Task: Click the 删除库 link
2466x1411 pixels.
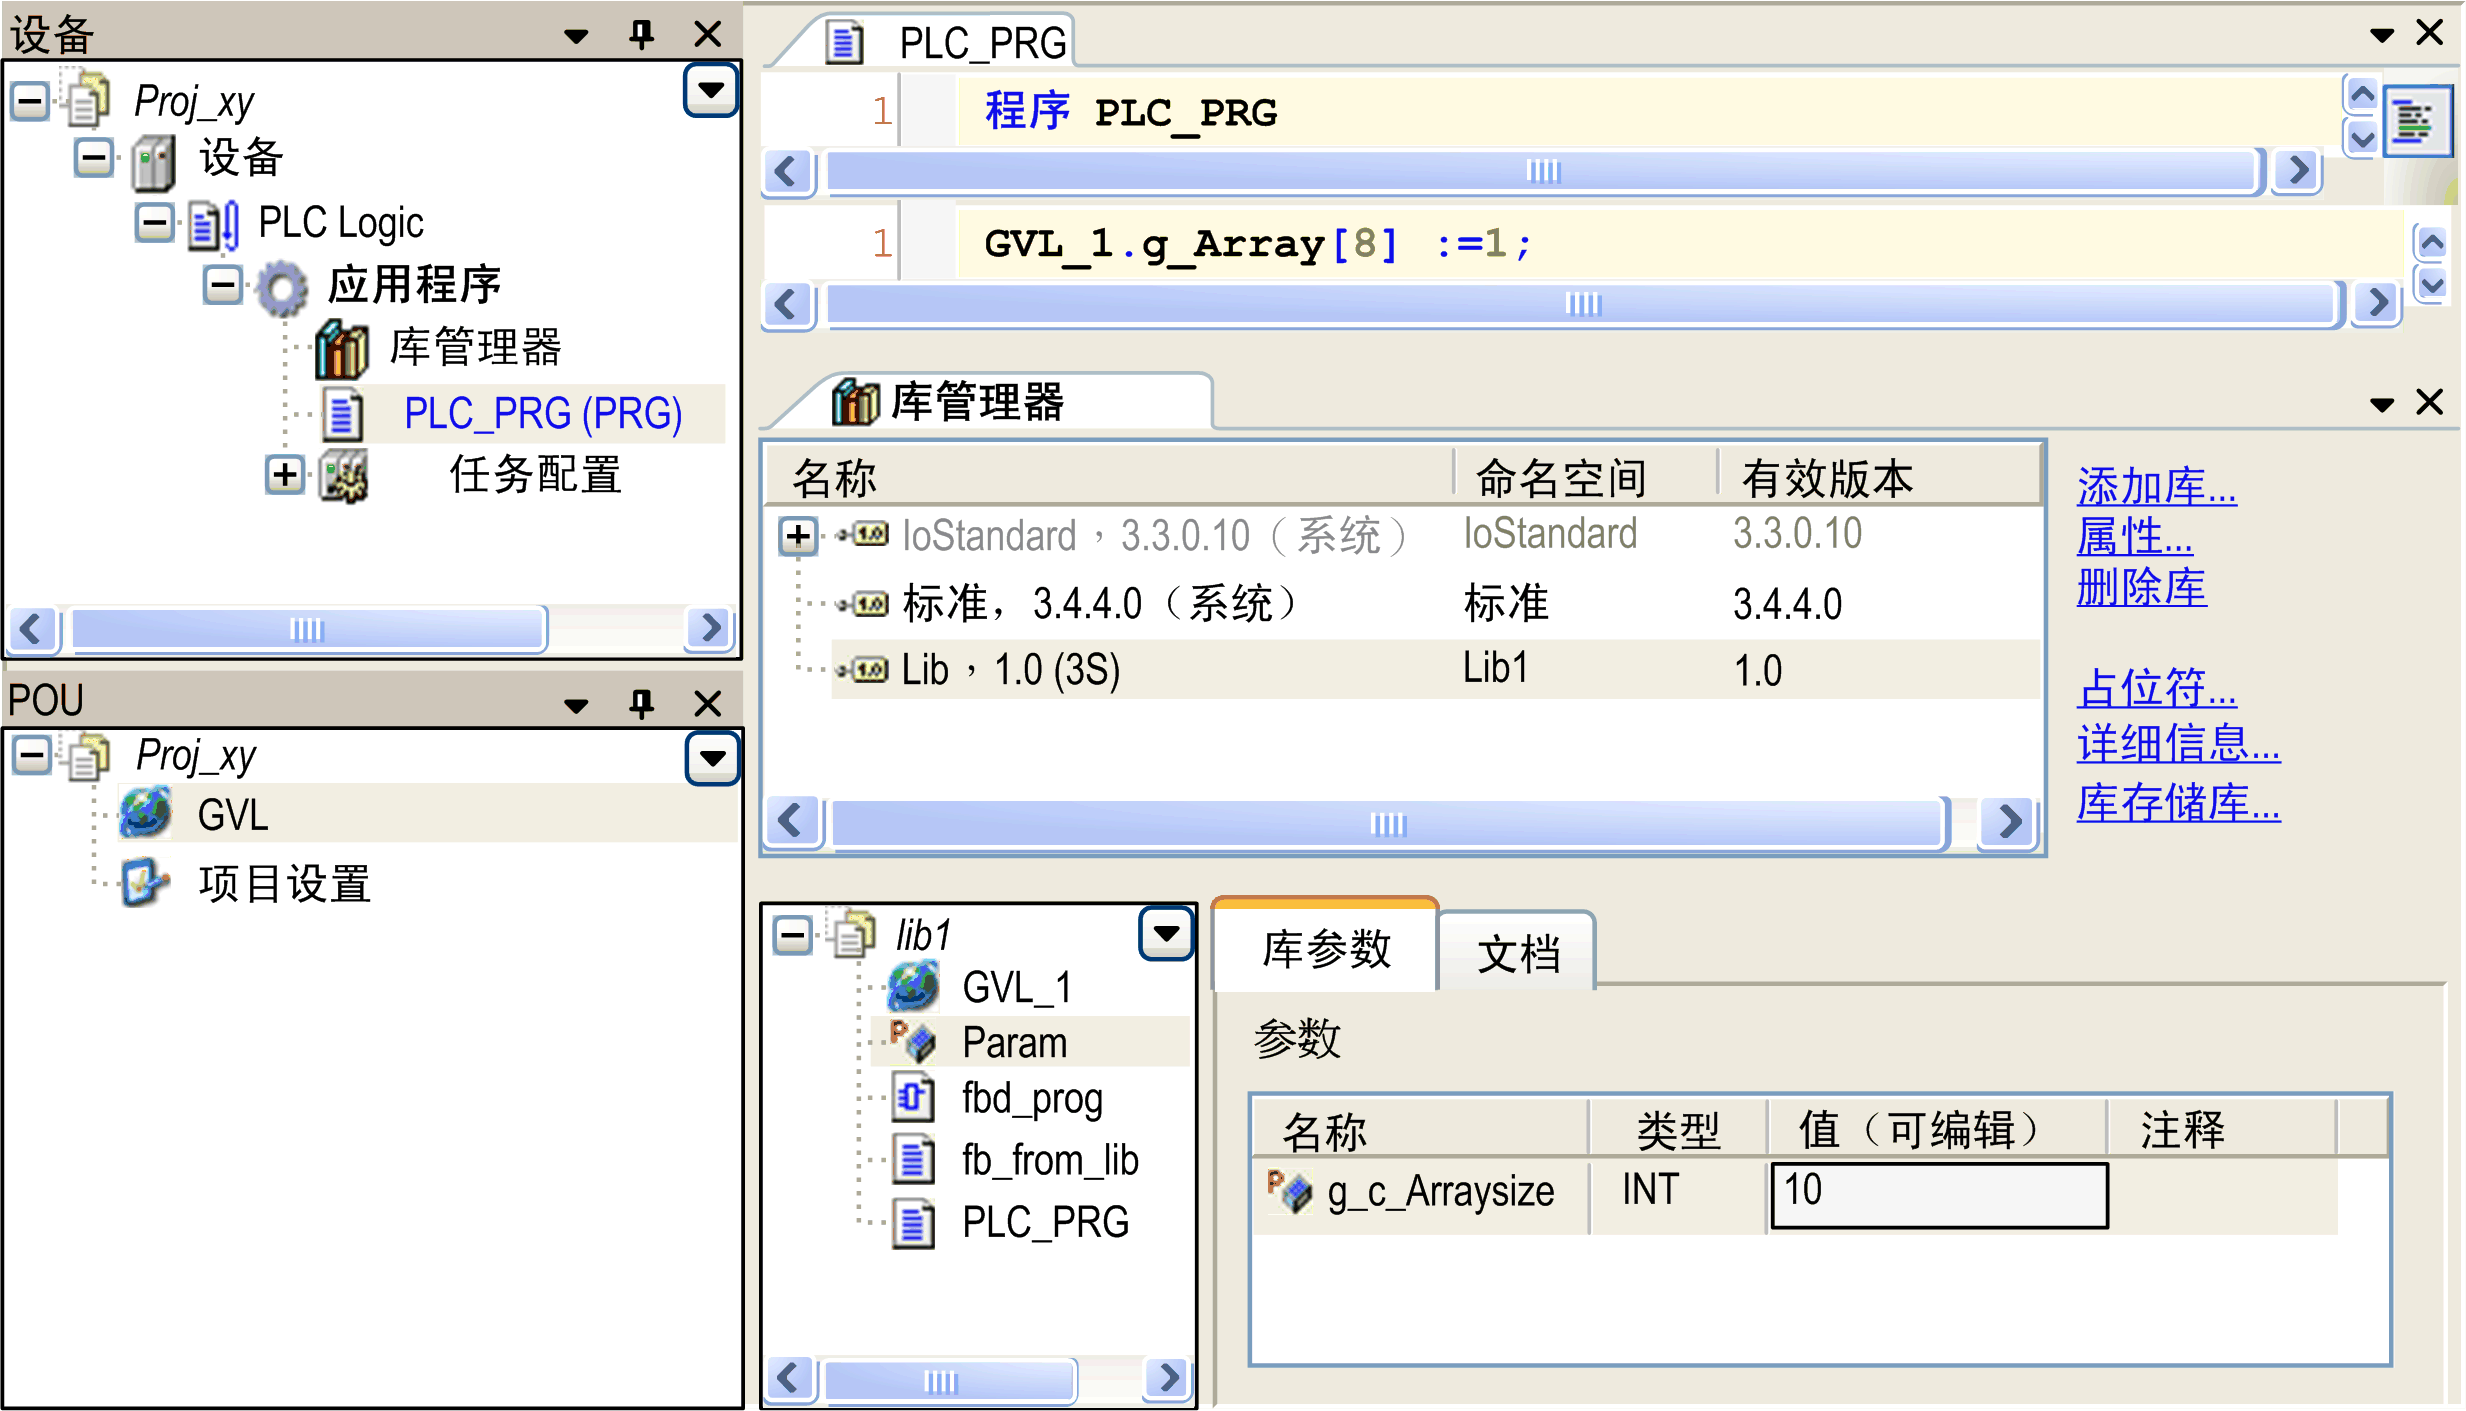Action: (x=2140, y=587)
